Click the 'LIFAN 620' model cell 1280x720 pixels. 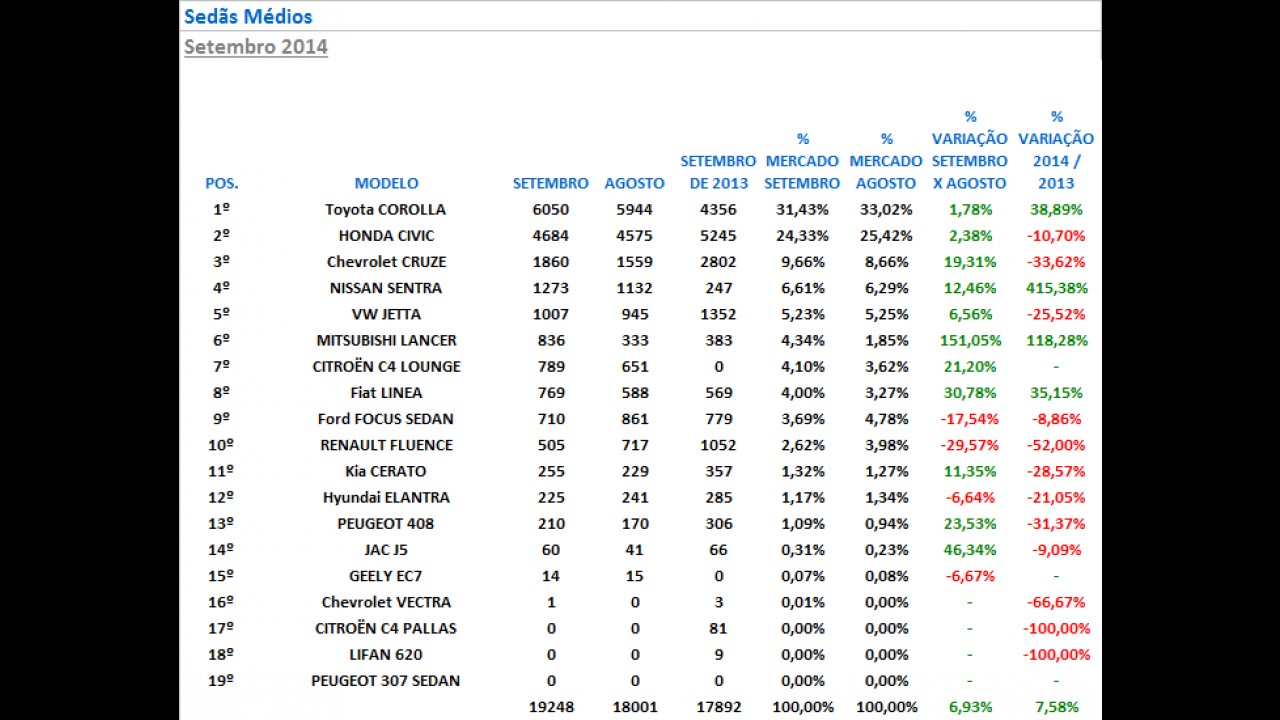[x=386, y=653]
